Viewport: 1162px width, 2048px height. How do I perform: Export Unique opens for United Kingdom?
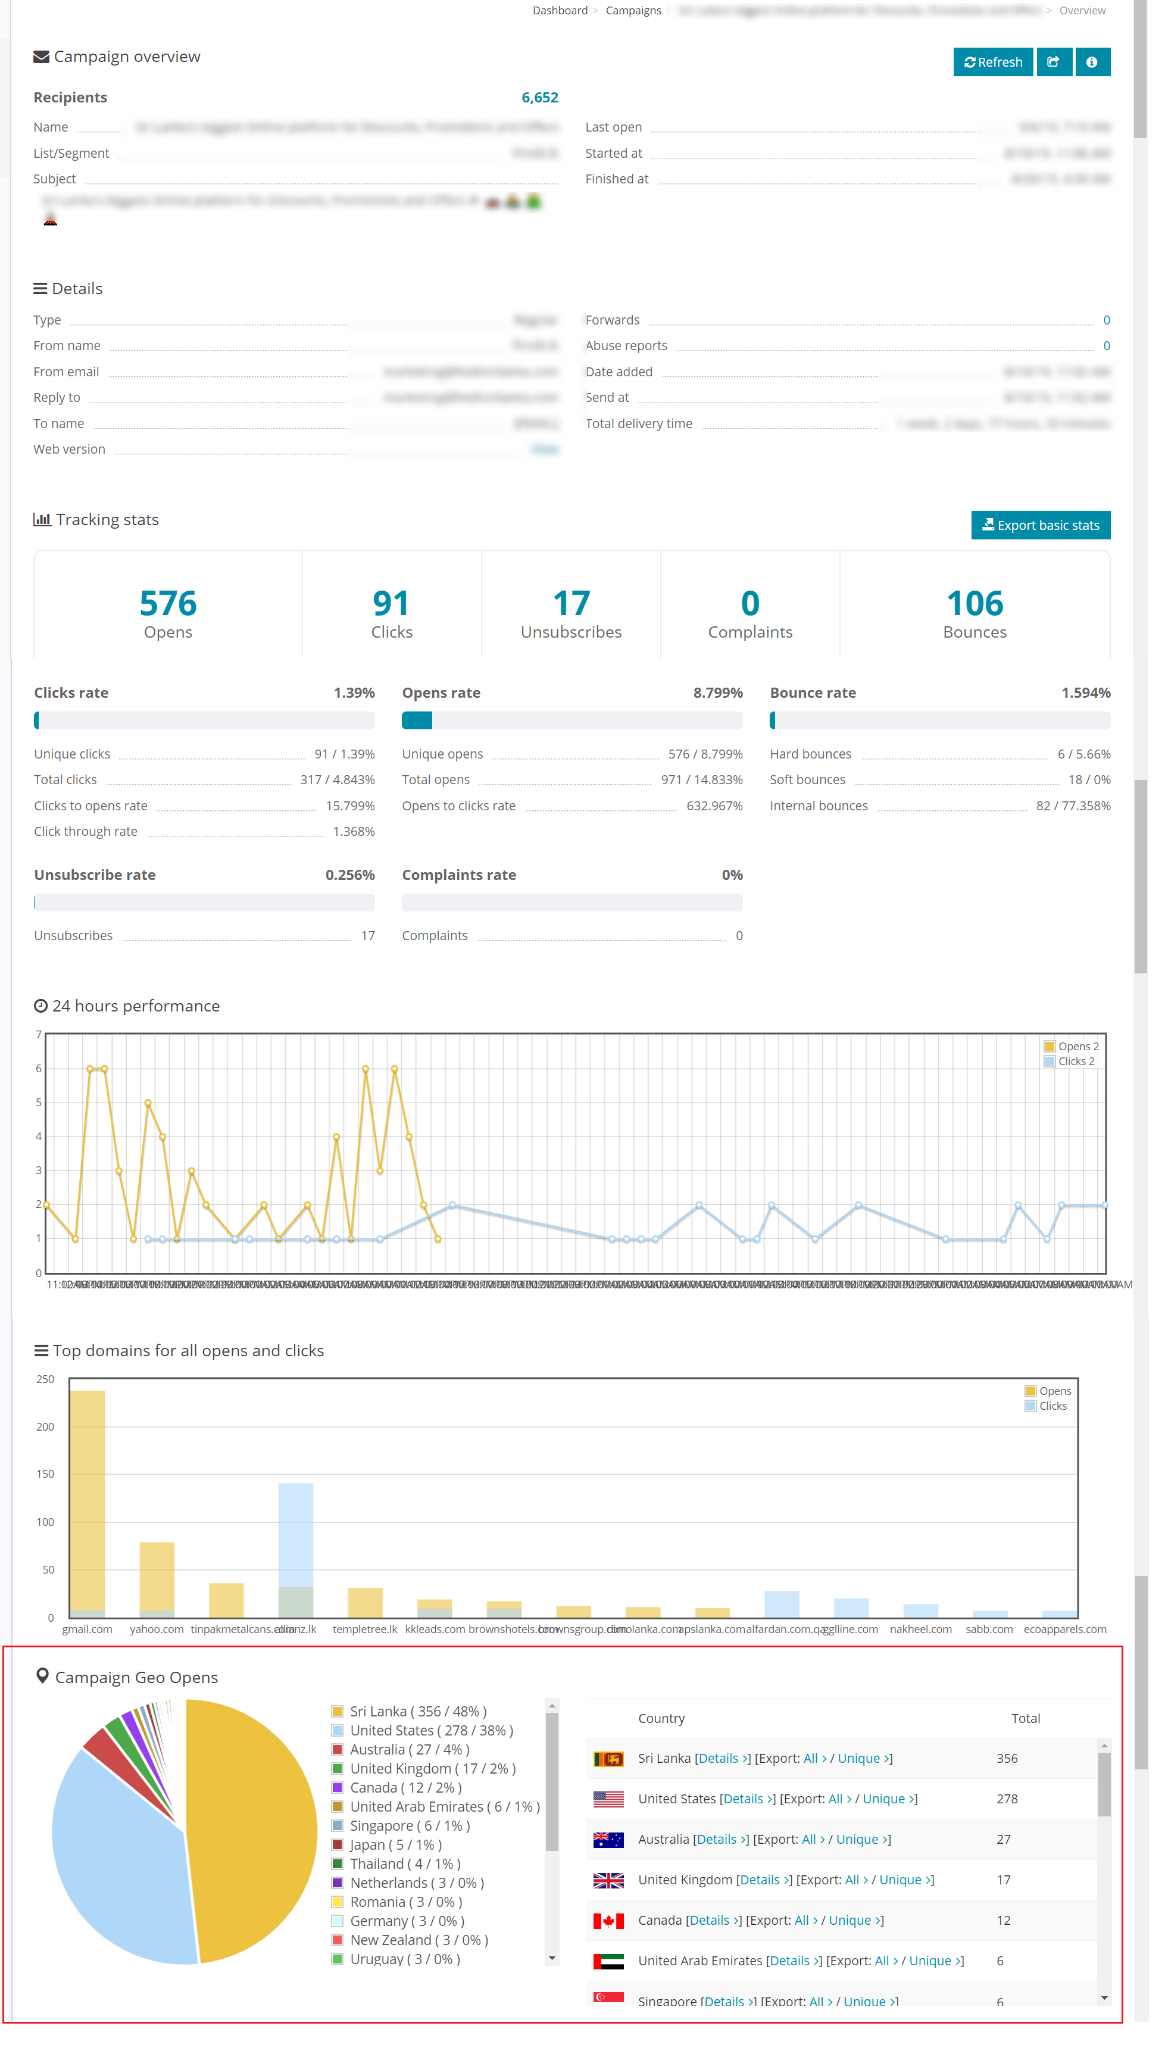[906, 1880]
